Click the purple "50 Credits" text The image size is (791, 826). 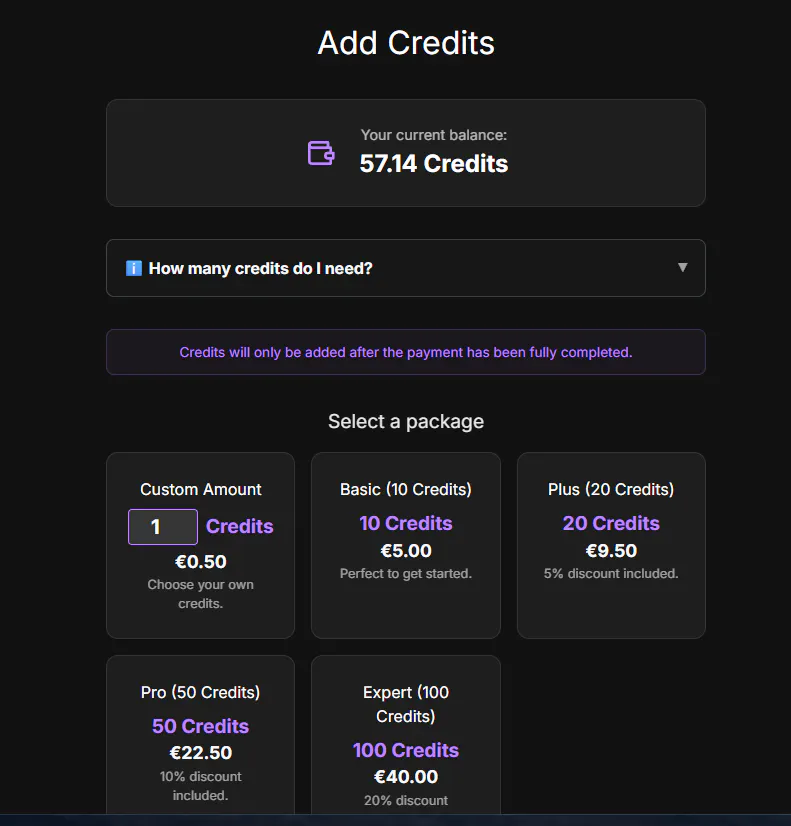click(200, 726)
